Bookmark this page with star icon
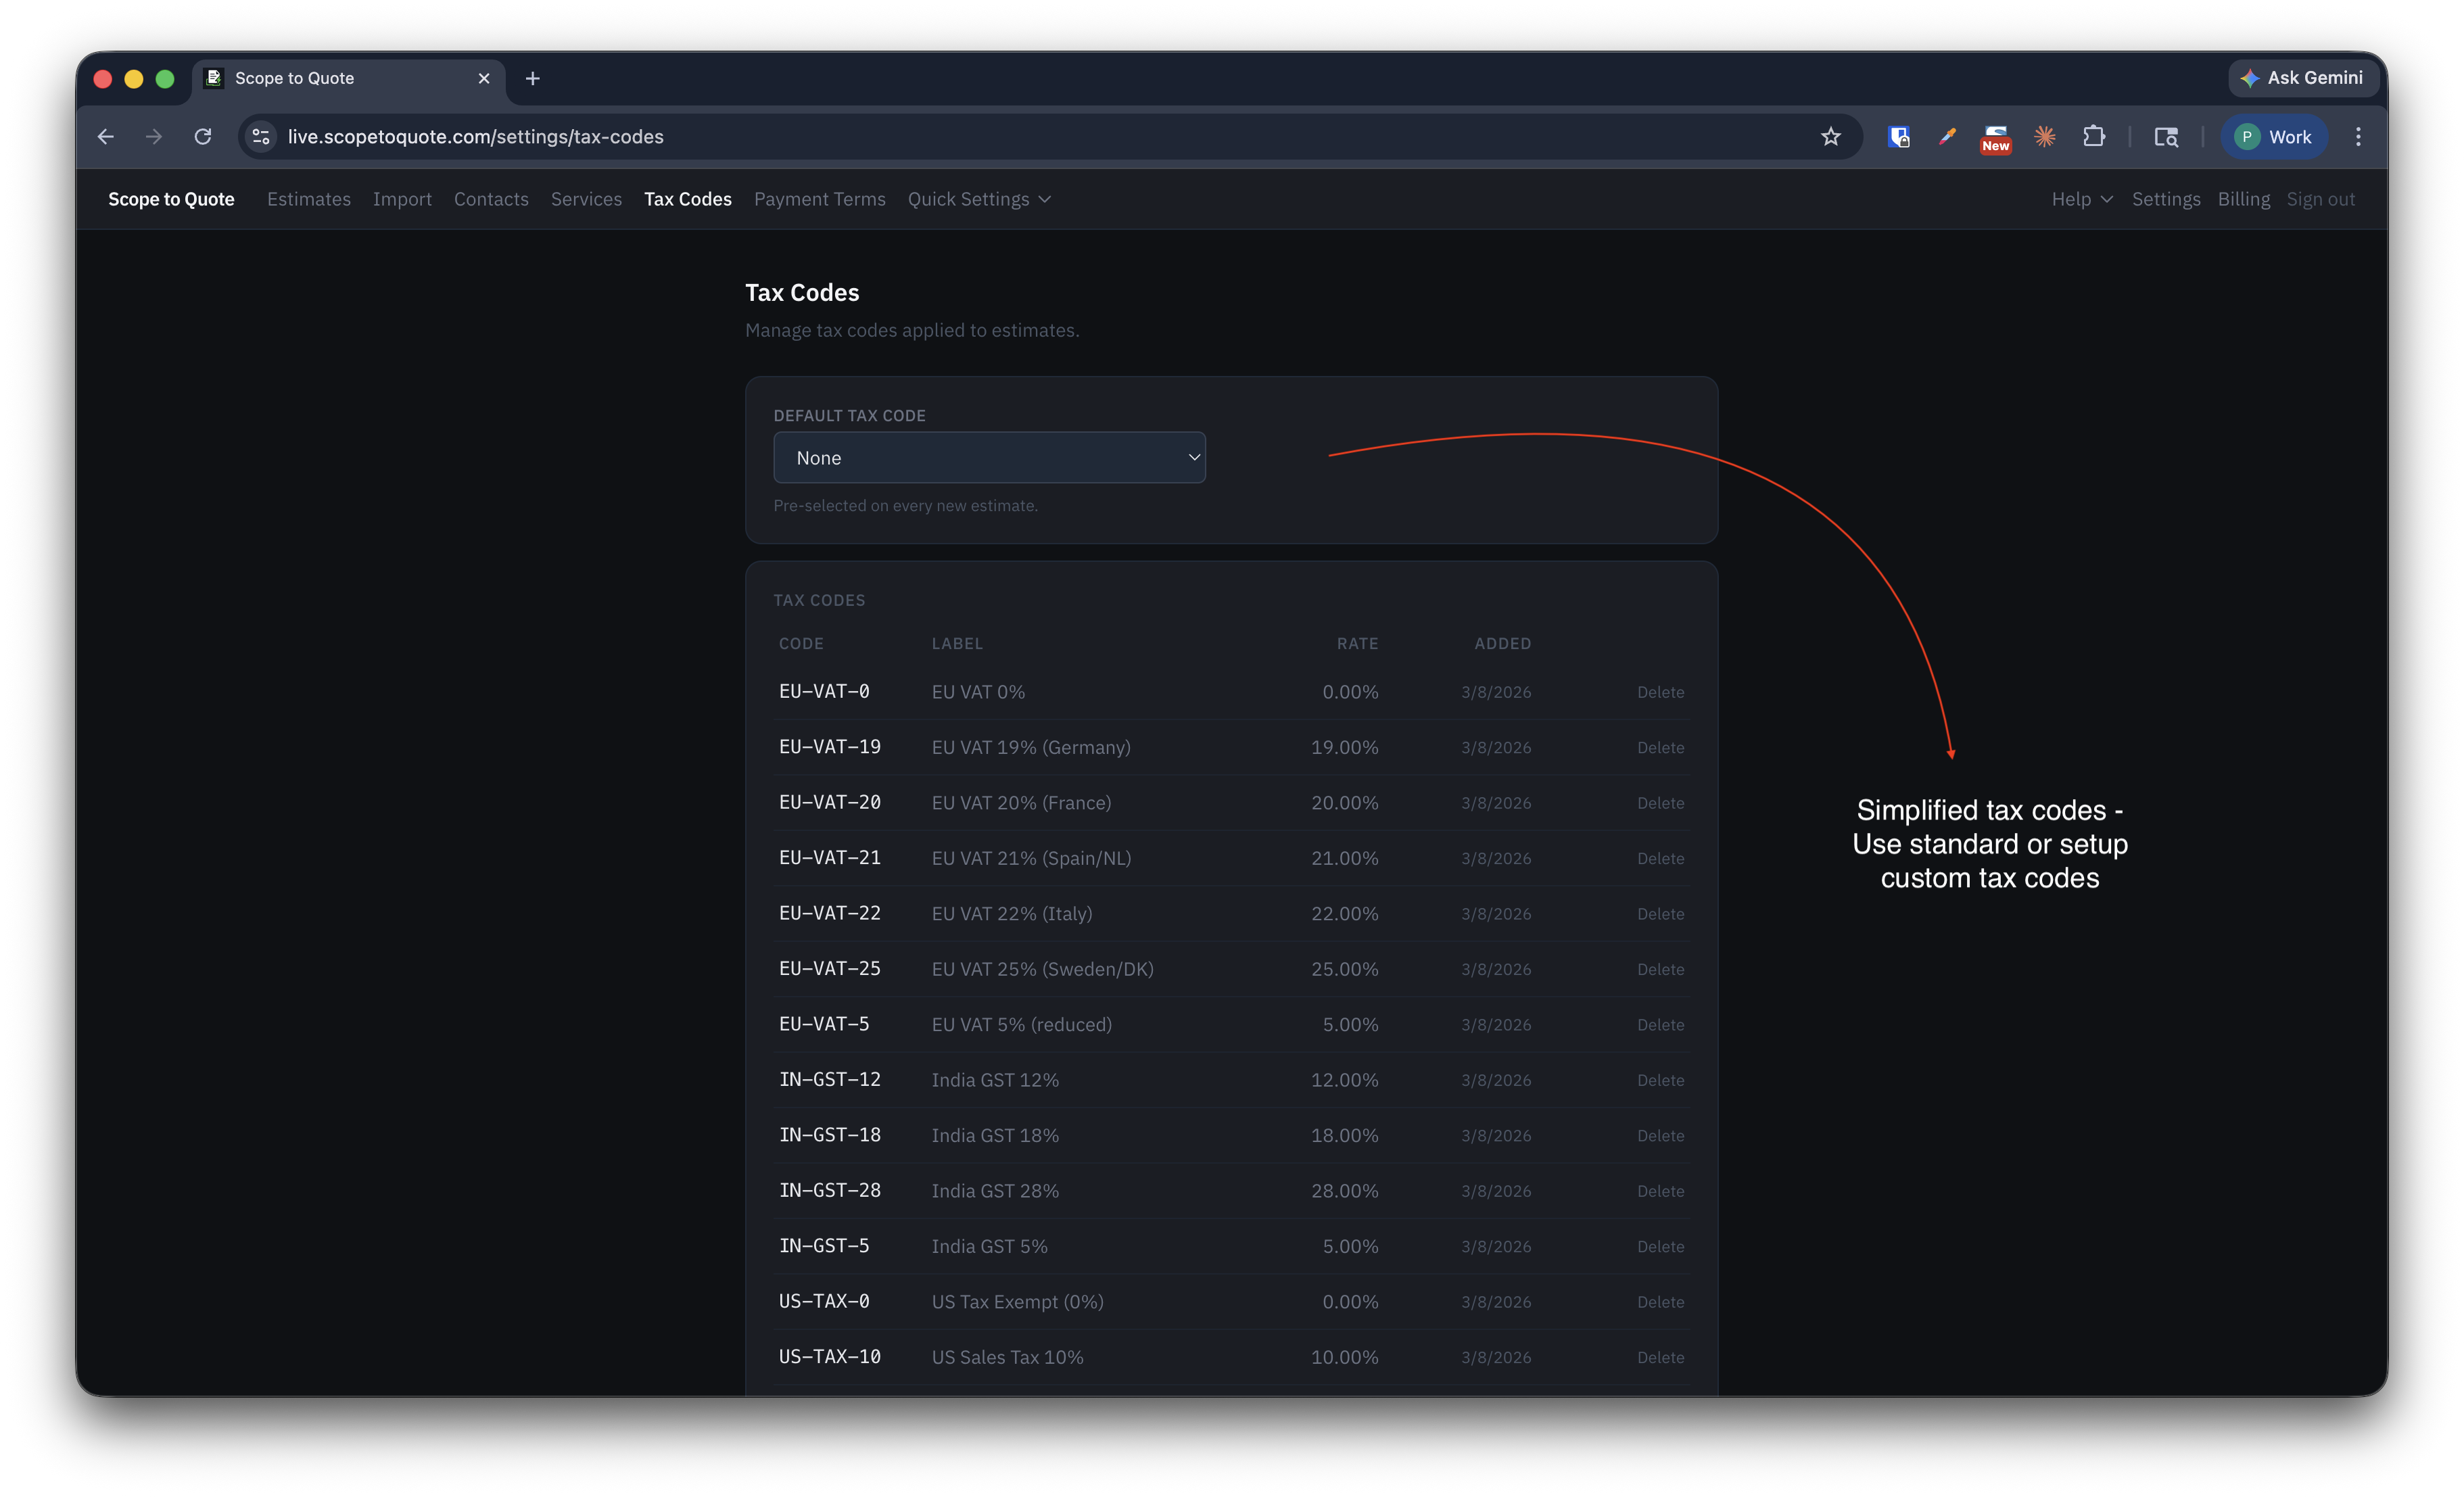 [x=1830, y=137]
